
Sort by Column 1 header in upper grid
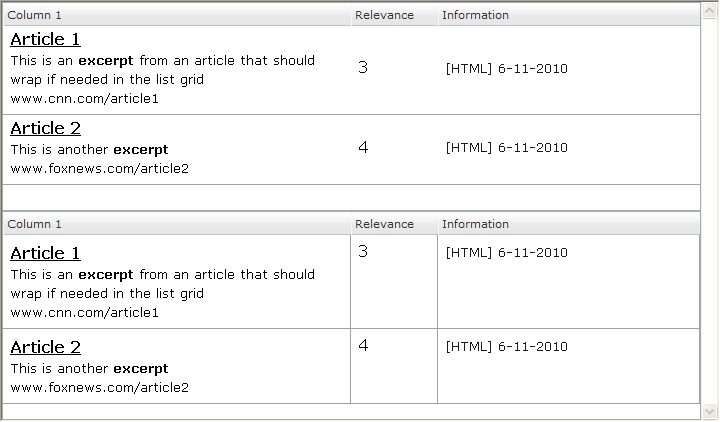click(34, 15)
